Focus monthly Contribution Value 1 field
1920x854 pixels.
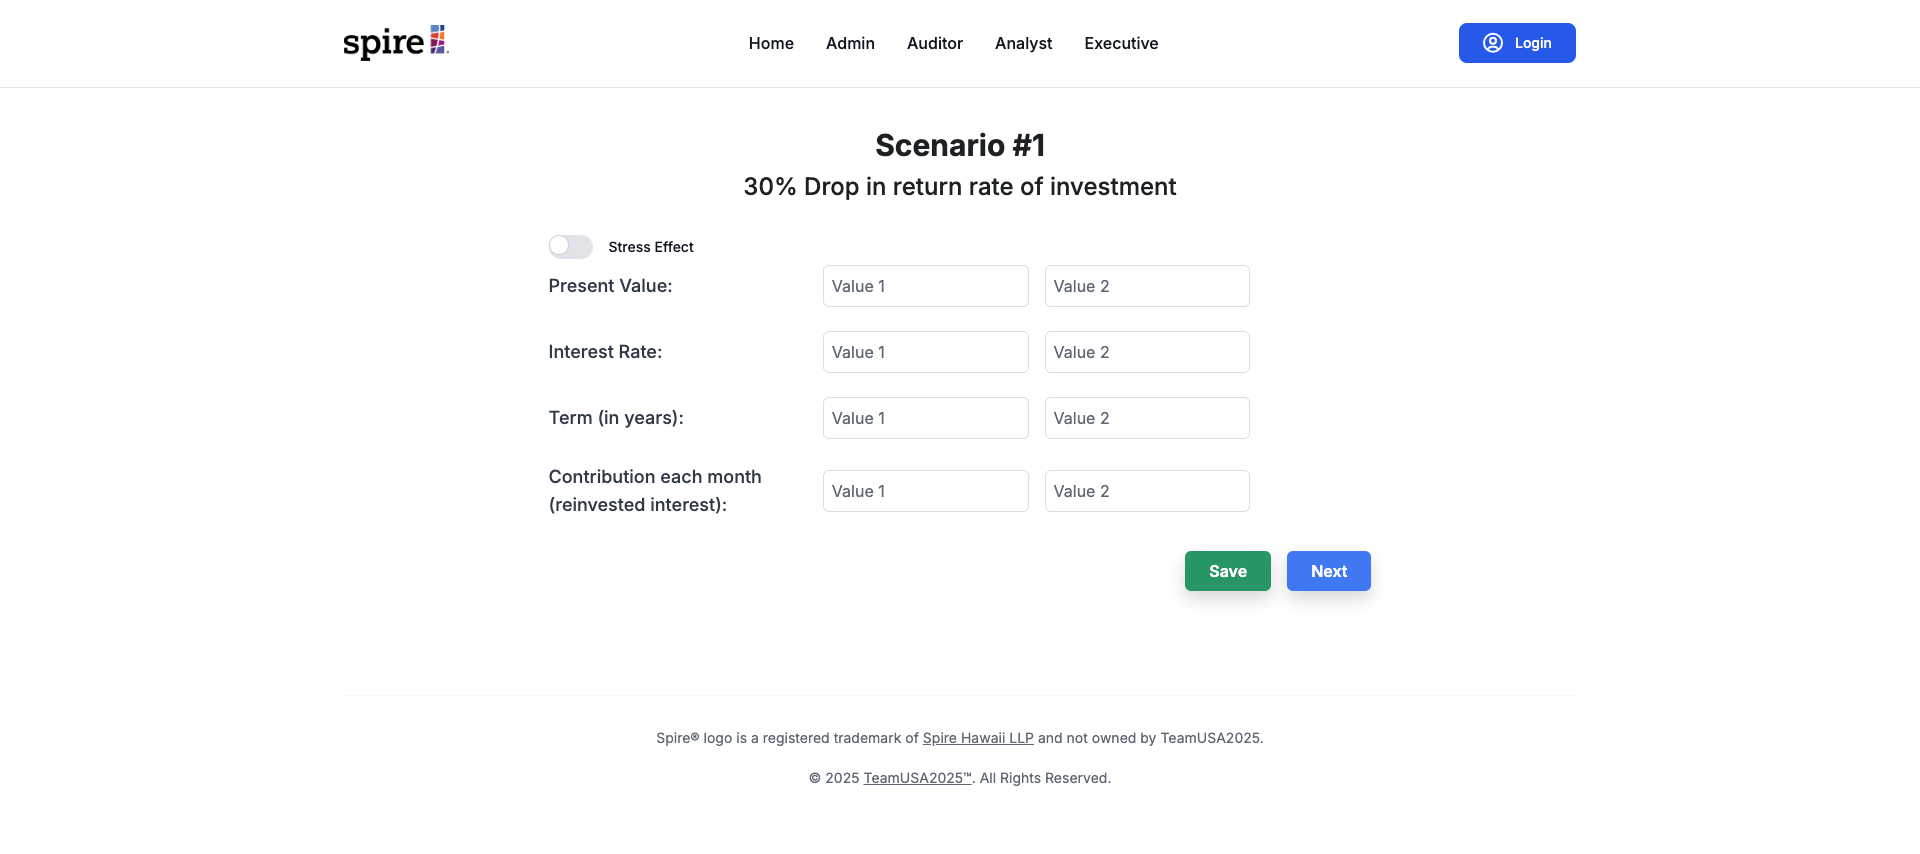pyautogui.click(x=926, y=491)
